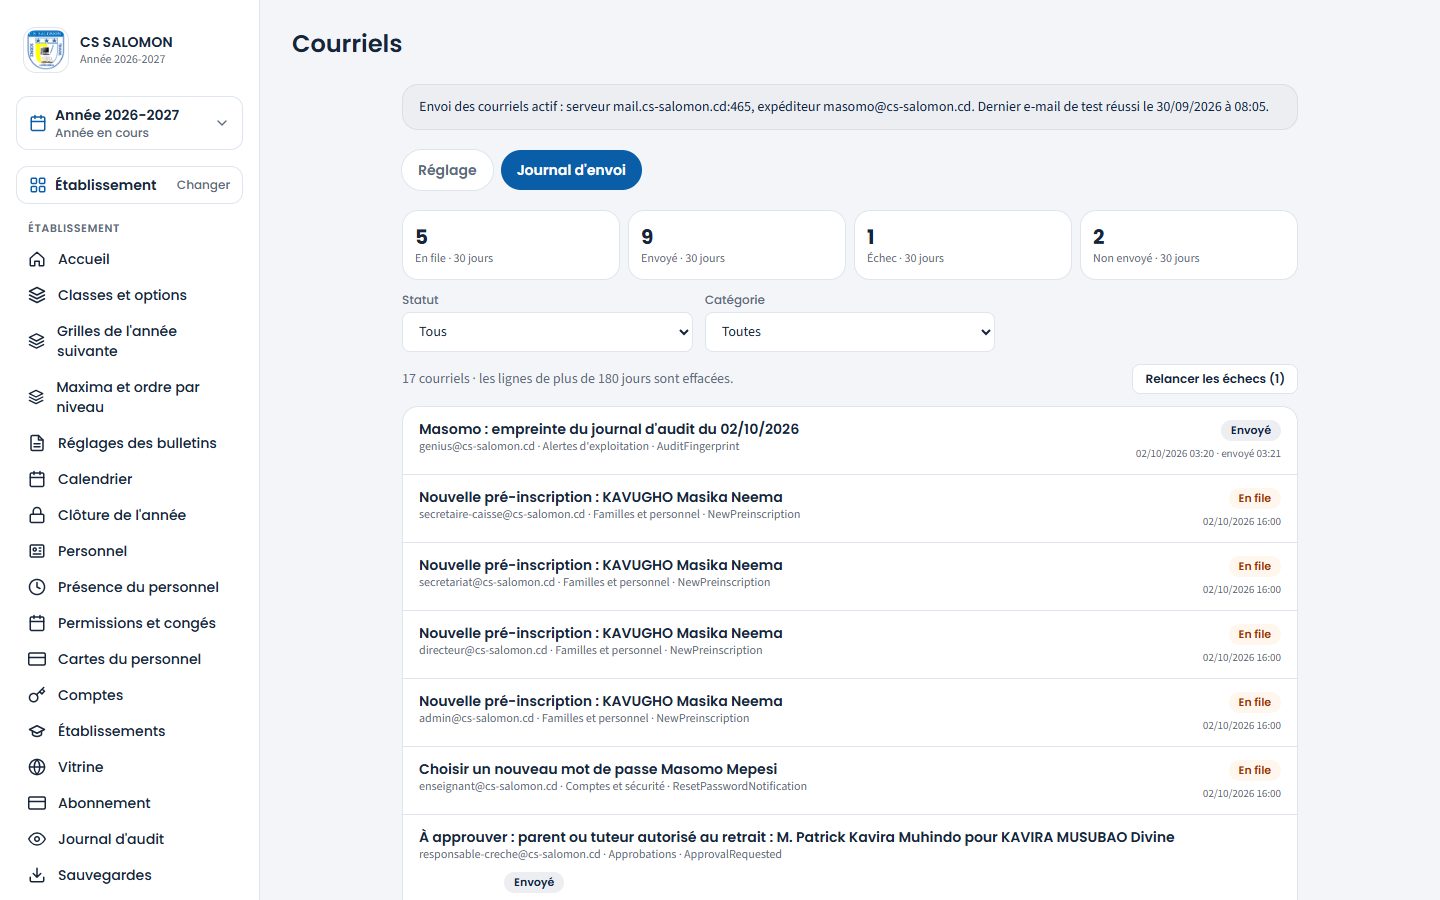Click the 1 Échec stat card

tap(963, 245)
